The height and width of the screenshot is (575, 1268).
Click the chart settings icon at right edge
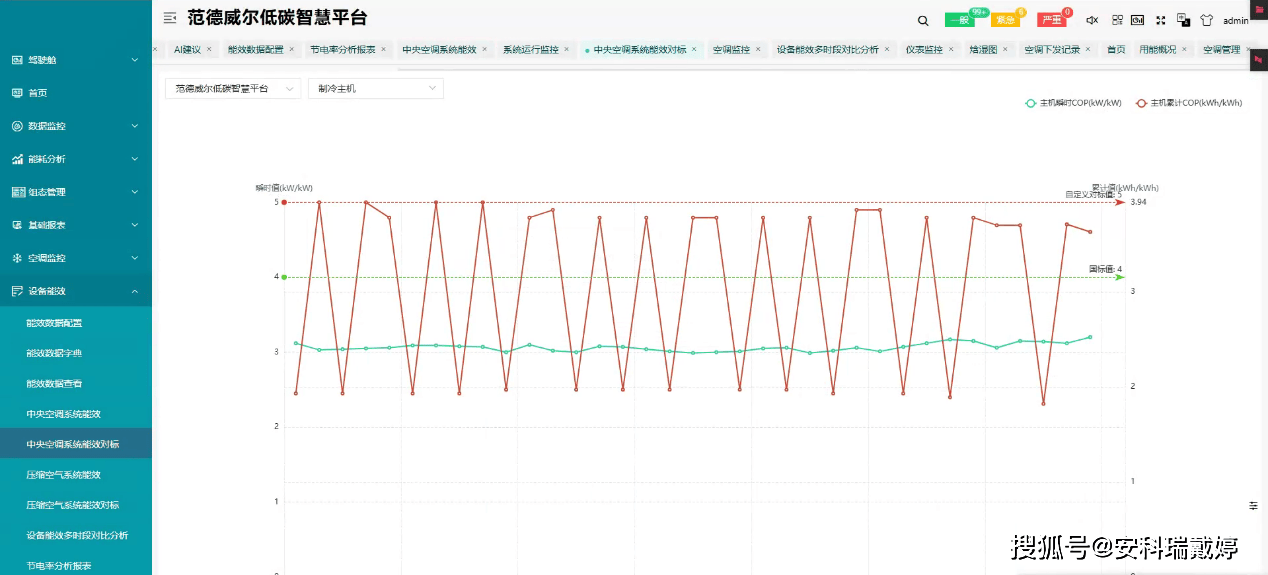tap(1253, 506)
